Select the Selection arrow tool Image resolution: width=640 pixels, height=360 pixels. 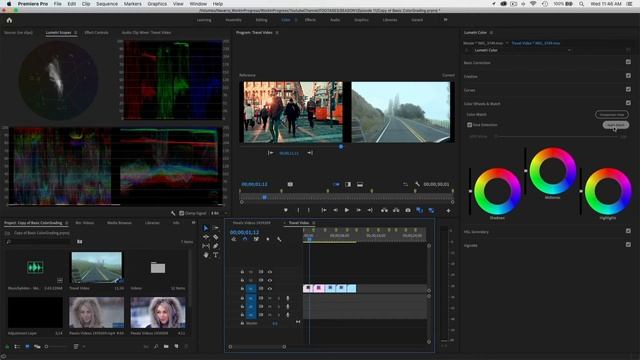tap(206, 228)
